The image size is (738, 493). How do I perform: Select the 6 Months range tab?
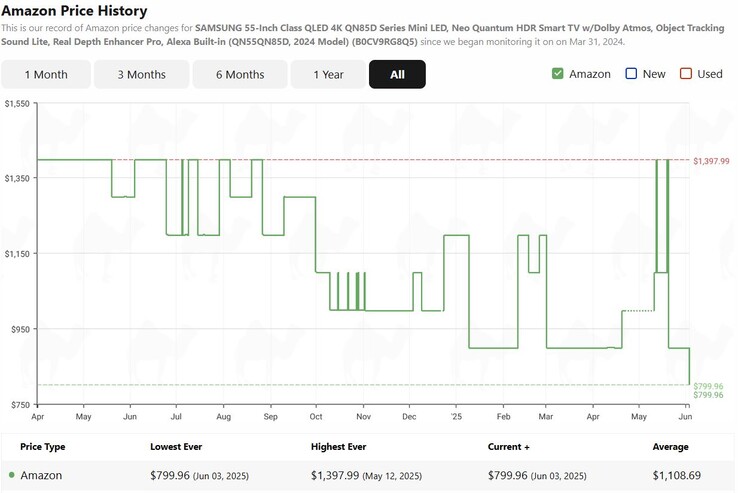[240, 74]
